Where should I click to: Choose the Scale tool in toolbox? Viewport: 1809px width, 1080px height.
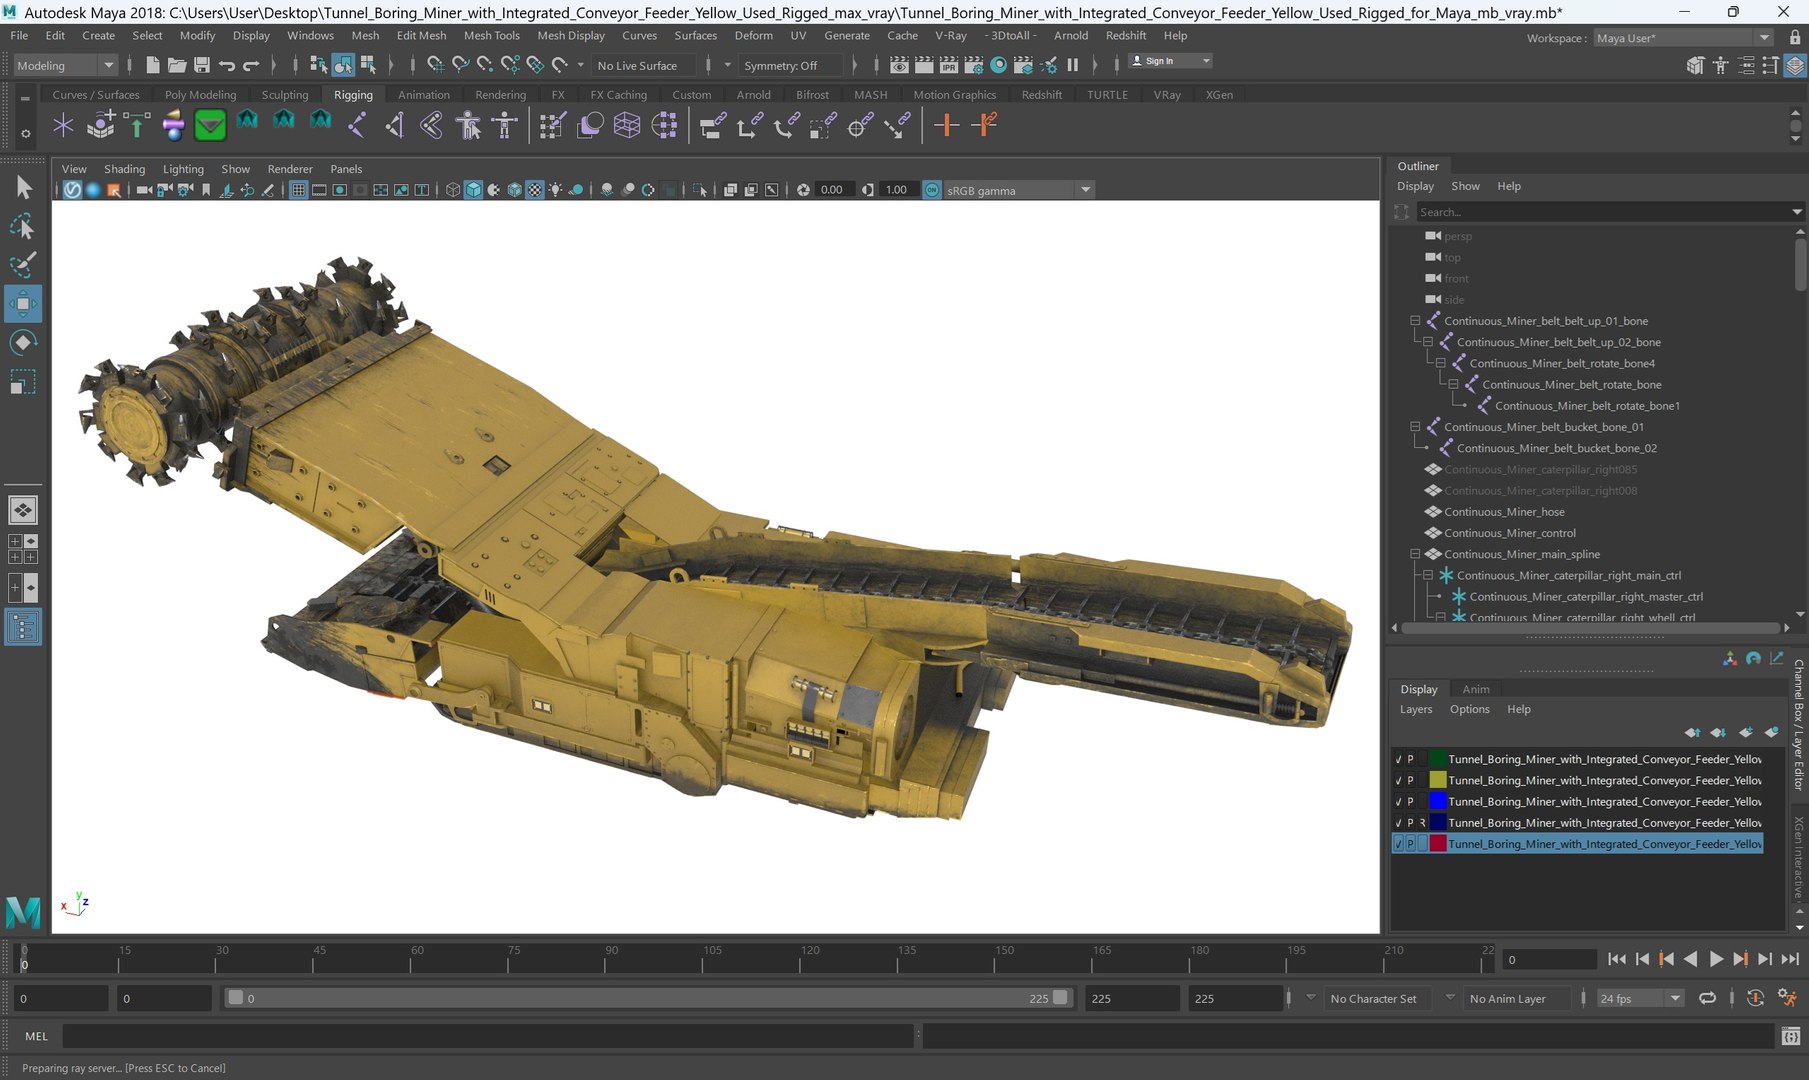[x=23, y=382]
